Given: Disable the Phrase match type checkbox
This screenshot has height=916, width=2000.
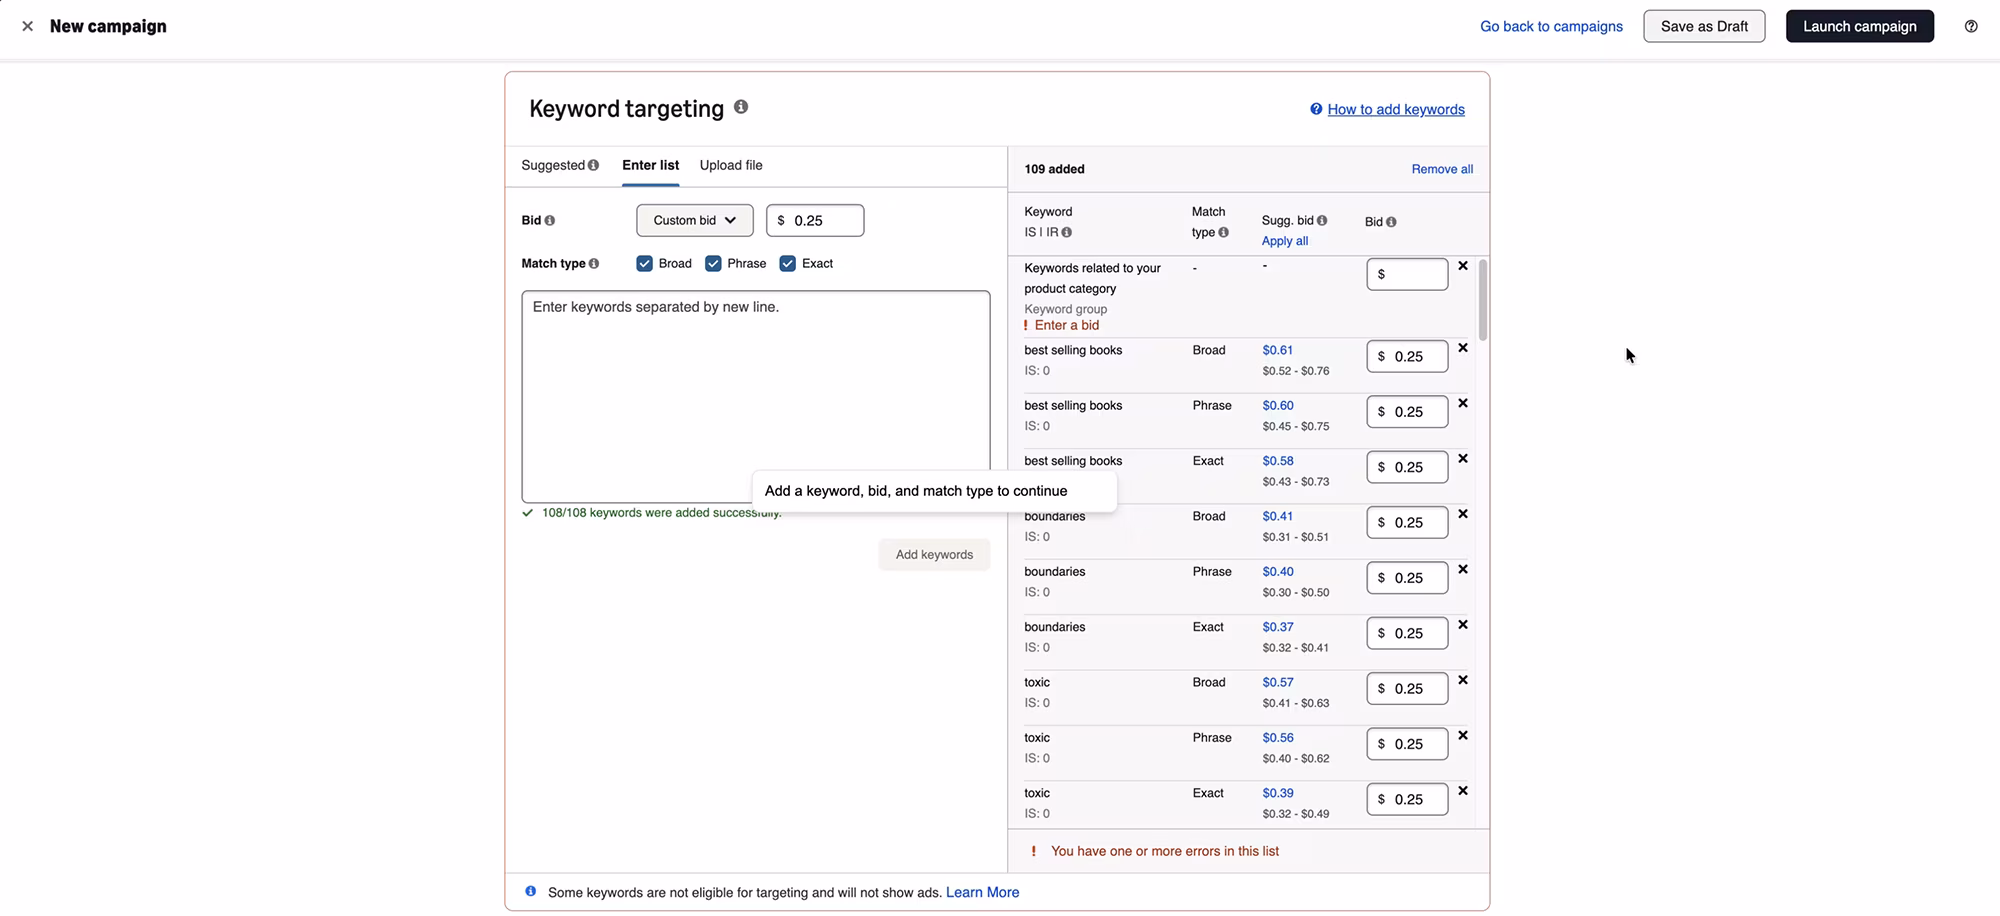Looking at the screenshot, I should pyautogui.click(x=713, y=263).
